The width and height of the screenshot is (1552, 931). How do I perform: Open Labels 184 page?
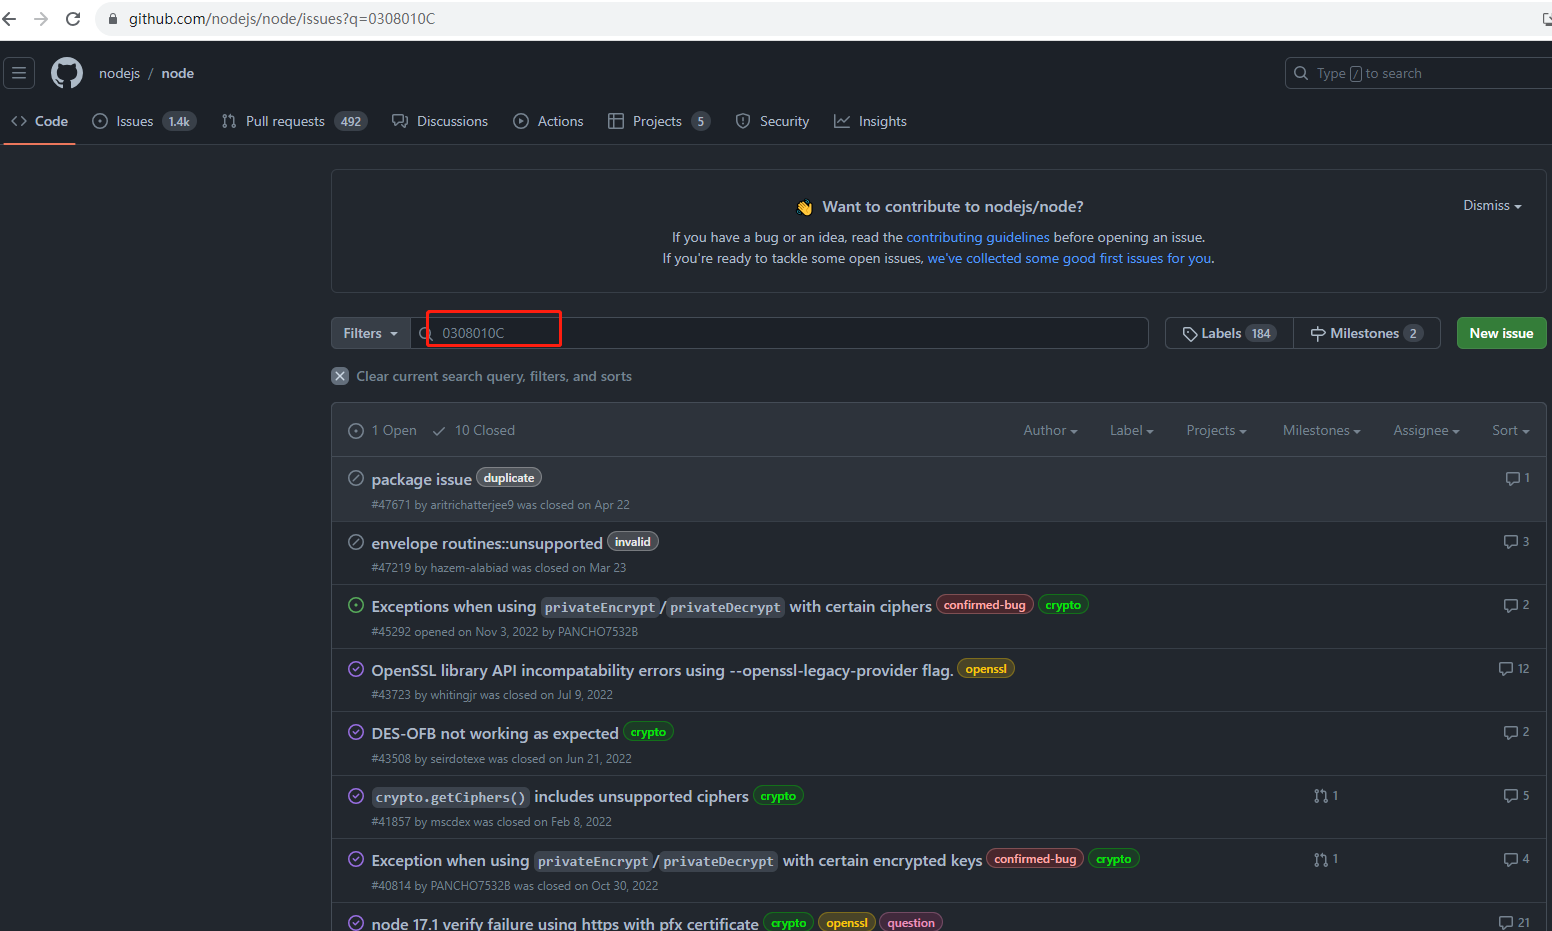coord(1229,333)
